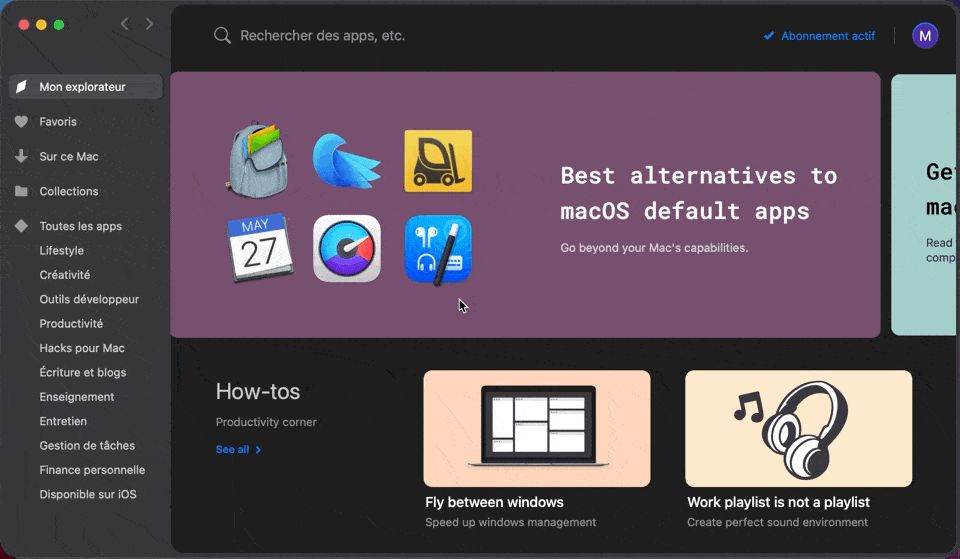Click the Toutes les apps diamond icon
Viewport: 960px width, 559px height.
(x=21, y=226)
